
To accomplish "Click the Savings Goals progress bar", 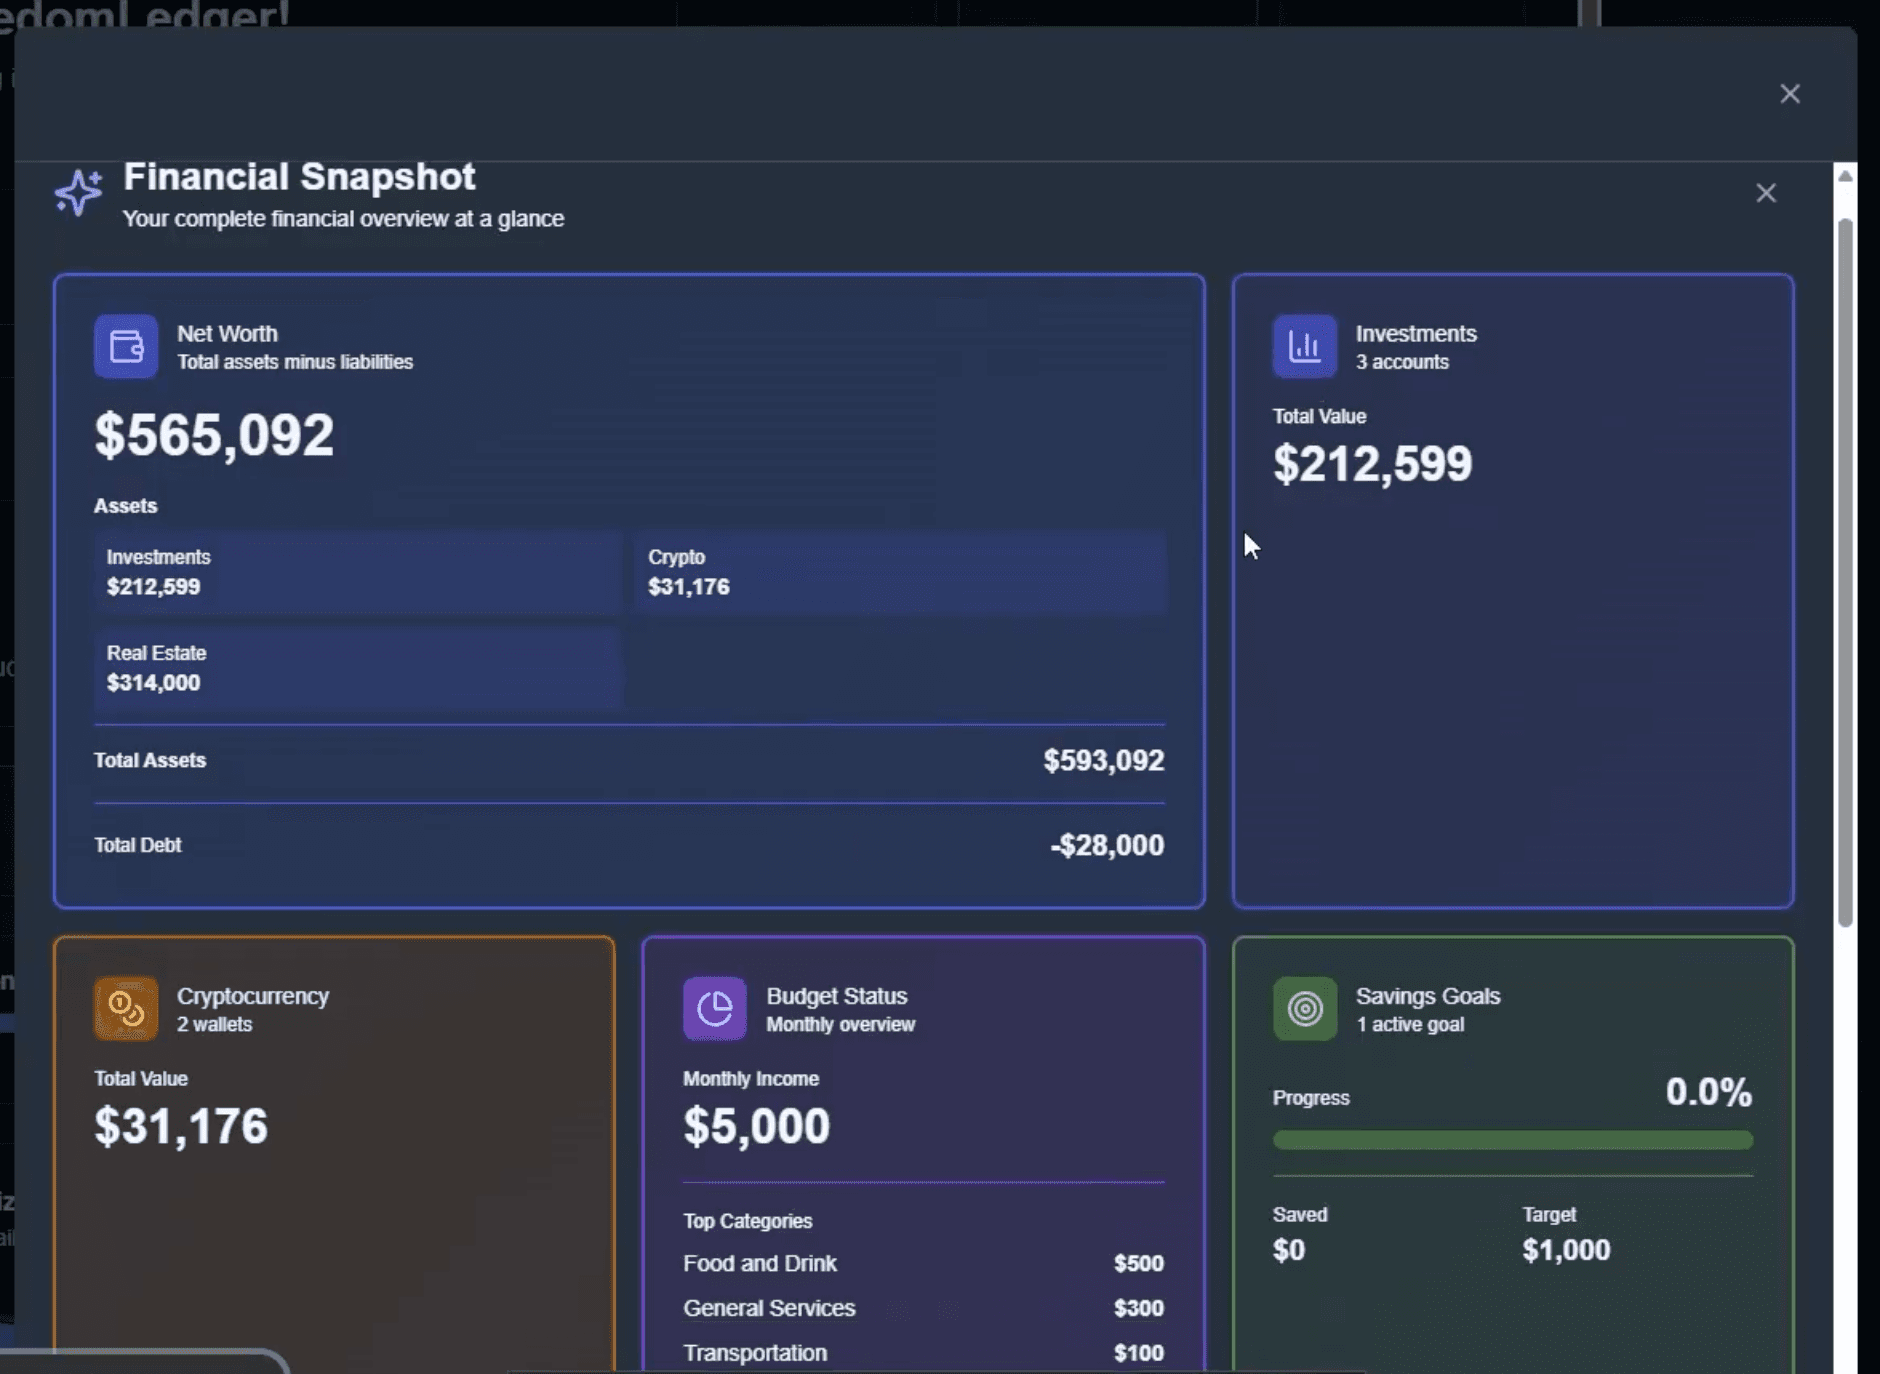I will [1511, 1140].
